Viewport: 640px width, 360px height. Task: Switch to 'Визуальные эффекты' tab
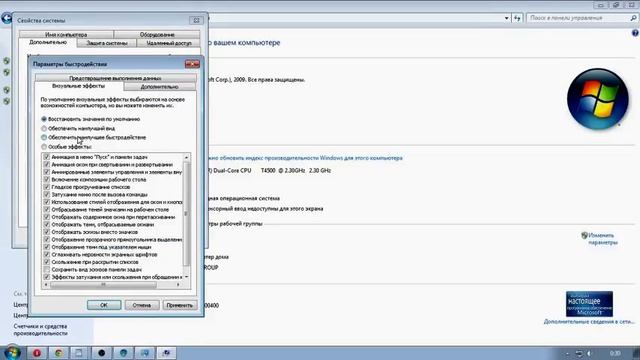click(78, 86)
